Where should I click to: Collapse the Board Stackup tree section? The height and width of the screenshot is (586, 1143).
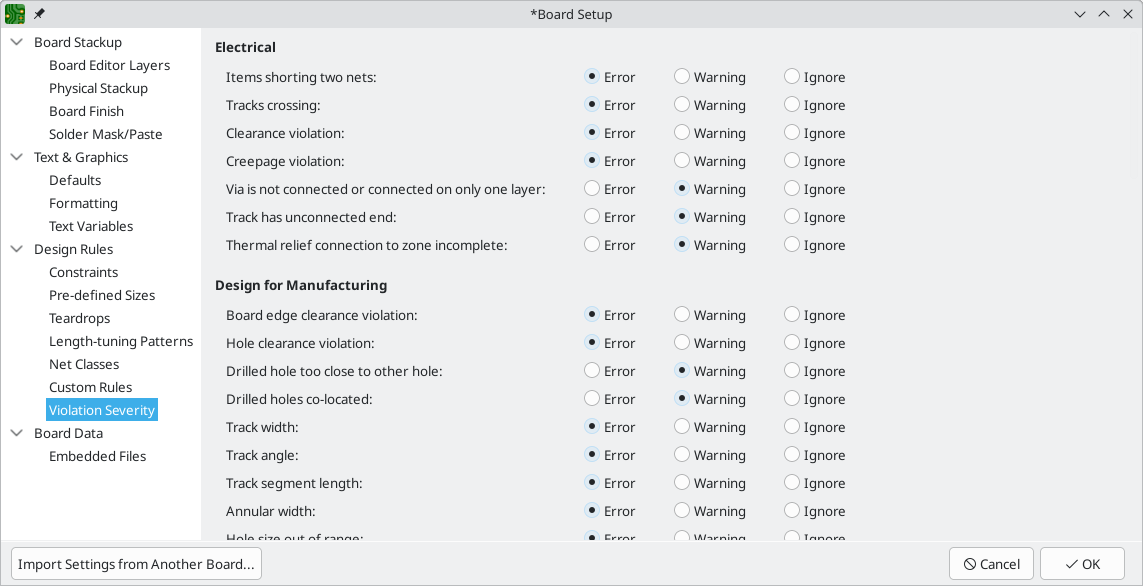tap(17, 42)
